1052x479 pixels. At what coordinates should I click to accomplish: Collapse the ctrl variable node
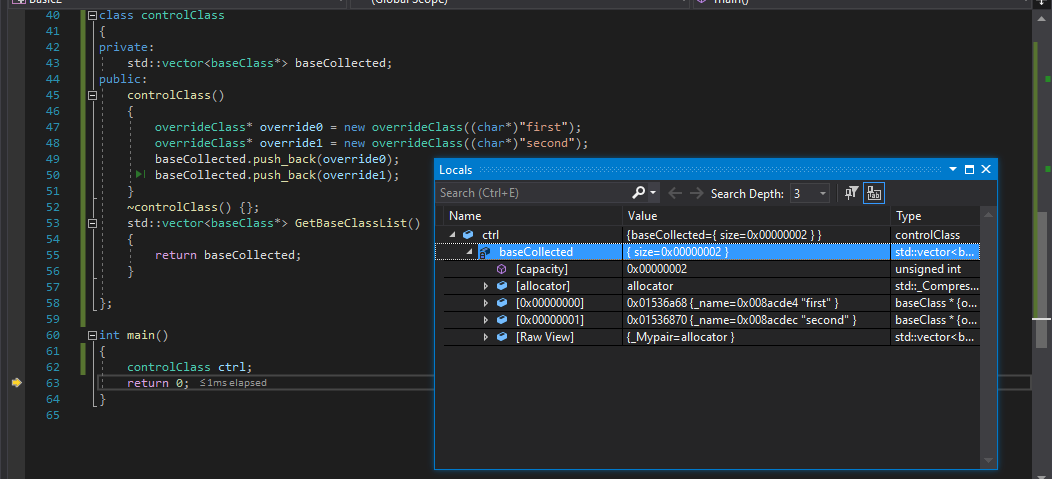coord(452,235)
